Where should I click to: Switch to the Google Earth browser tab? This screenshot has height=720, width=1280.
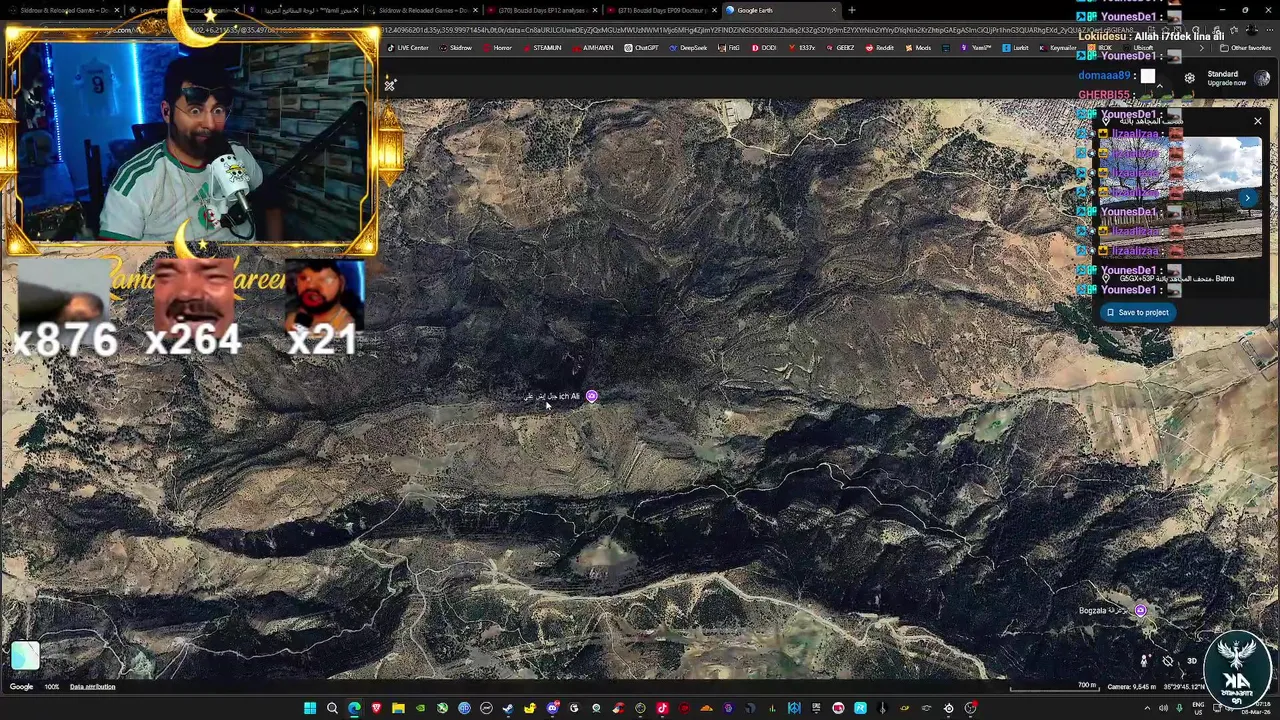point(778,10)
